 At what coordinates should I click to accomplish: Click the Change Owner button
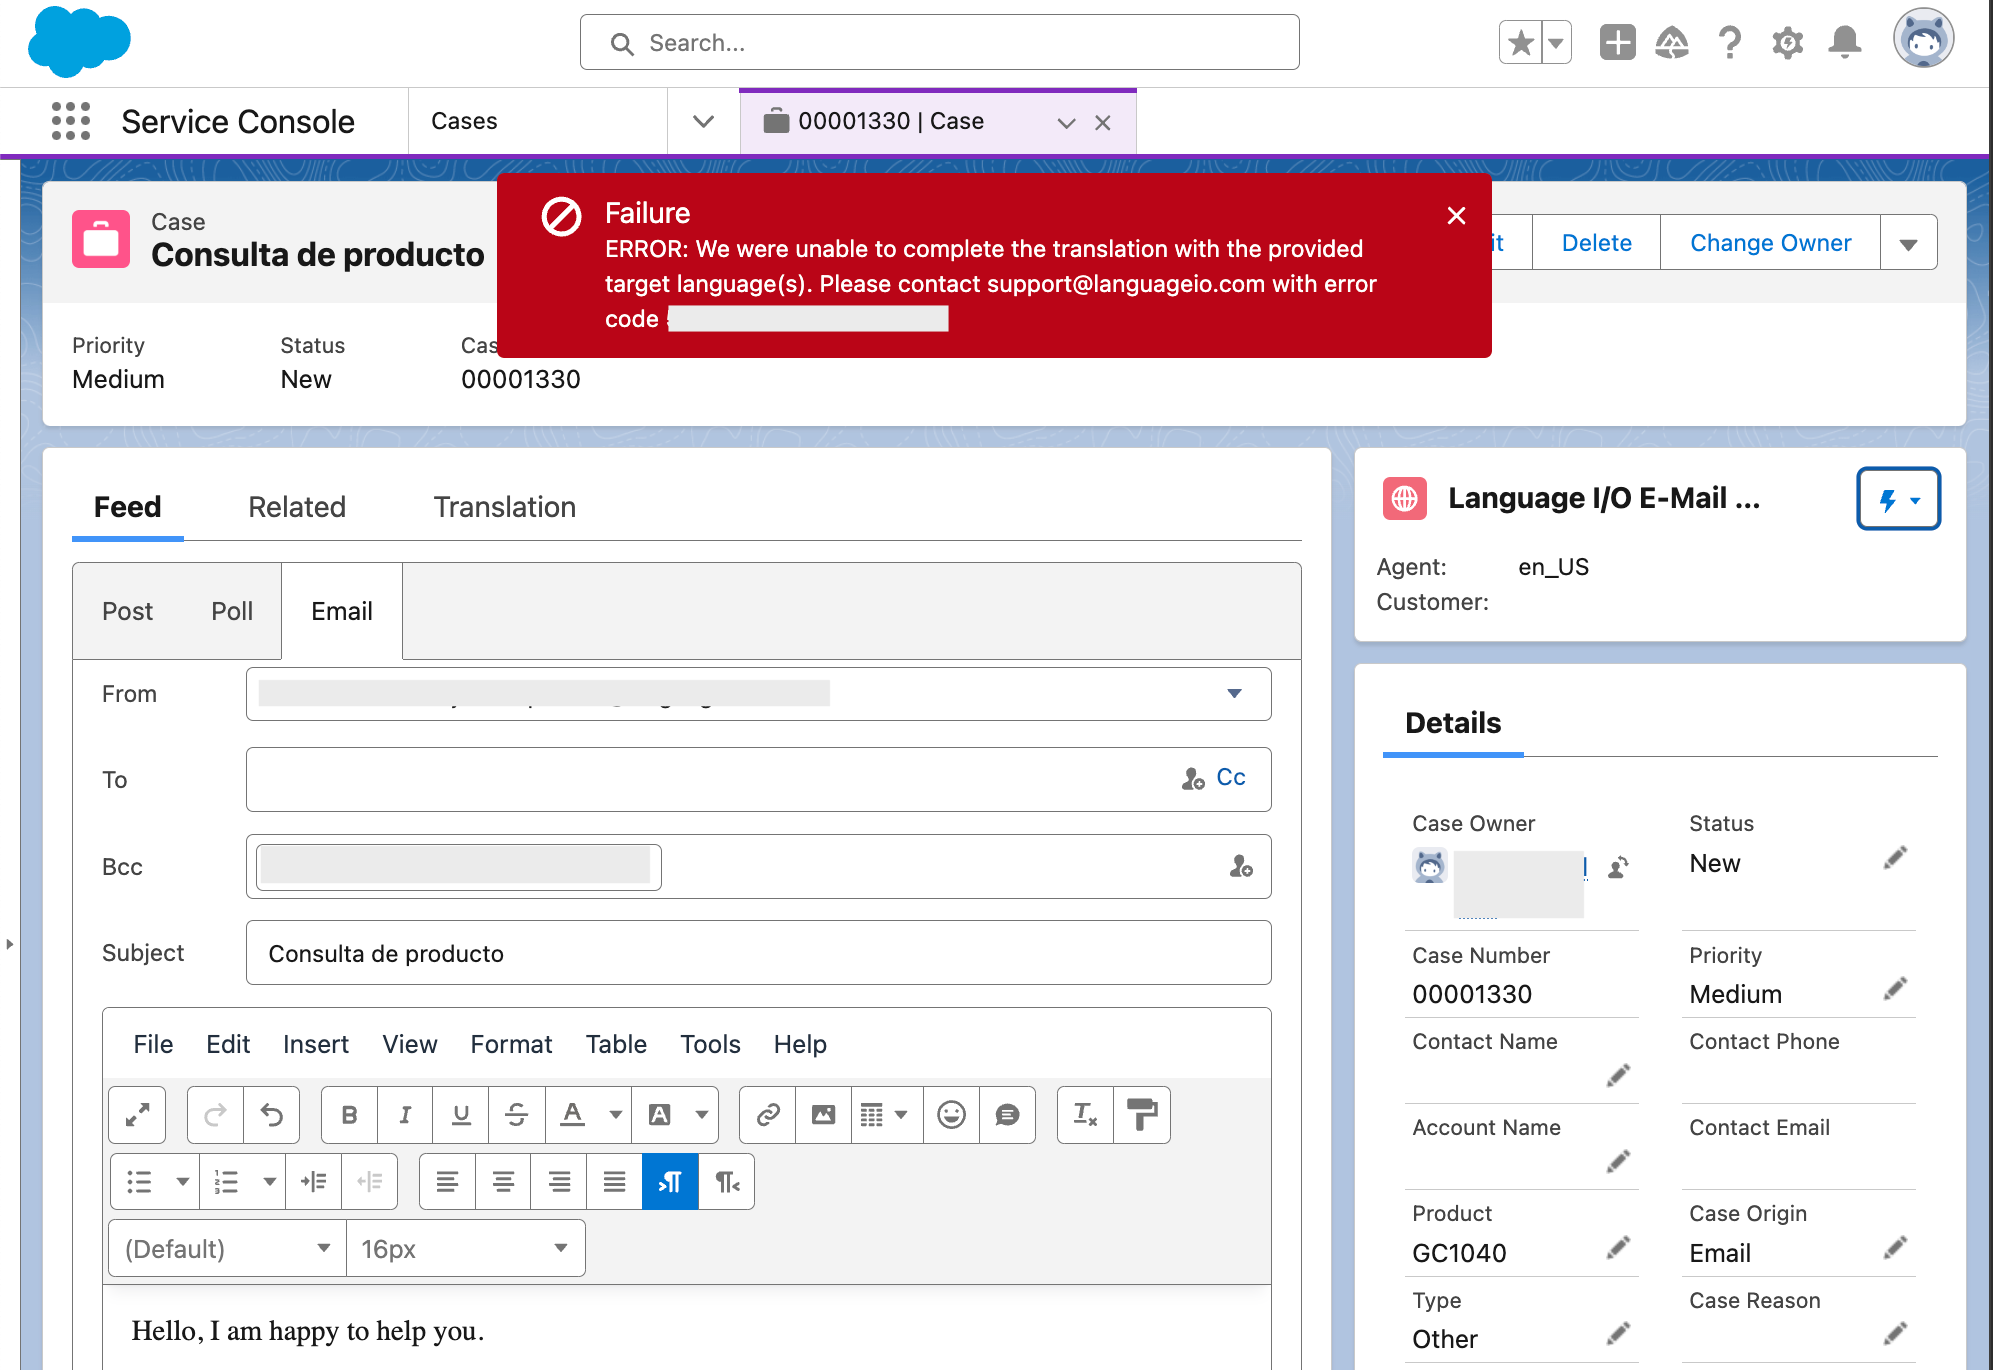click(1770, 243)
